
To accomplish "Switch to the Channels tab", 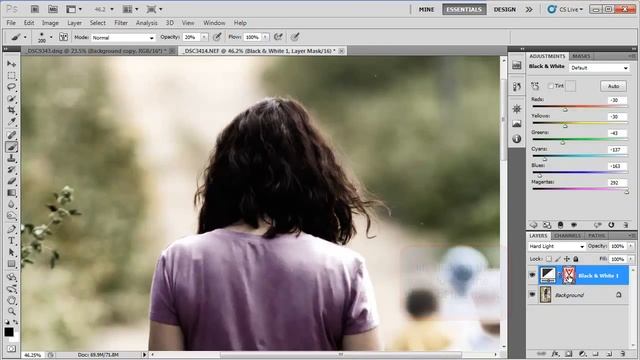I will tap(567, 236).
